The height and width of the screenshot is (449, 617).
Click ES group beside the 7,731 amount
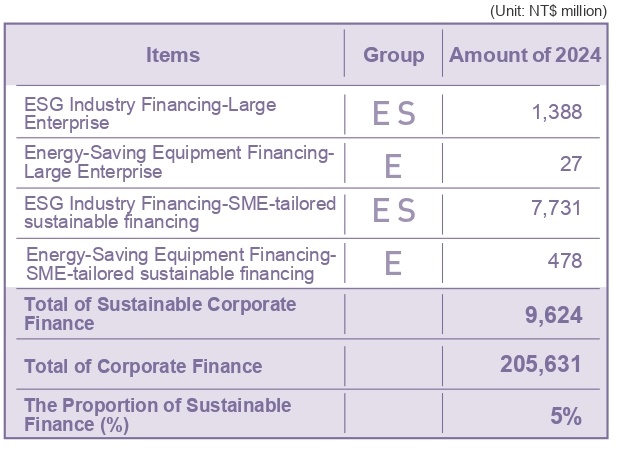[x=393, y=212]
